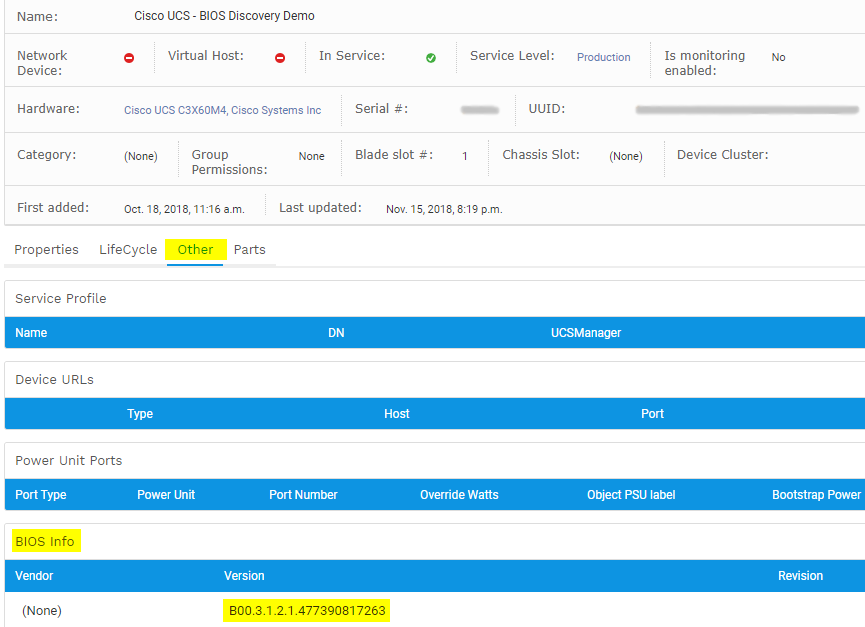The image size is (865, 627).
Task: Click the DN column in Service Profile
Action: 336,333
